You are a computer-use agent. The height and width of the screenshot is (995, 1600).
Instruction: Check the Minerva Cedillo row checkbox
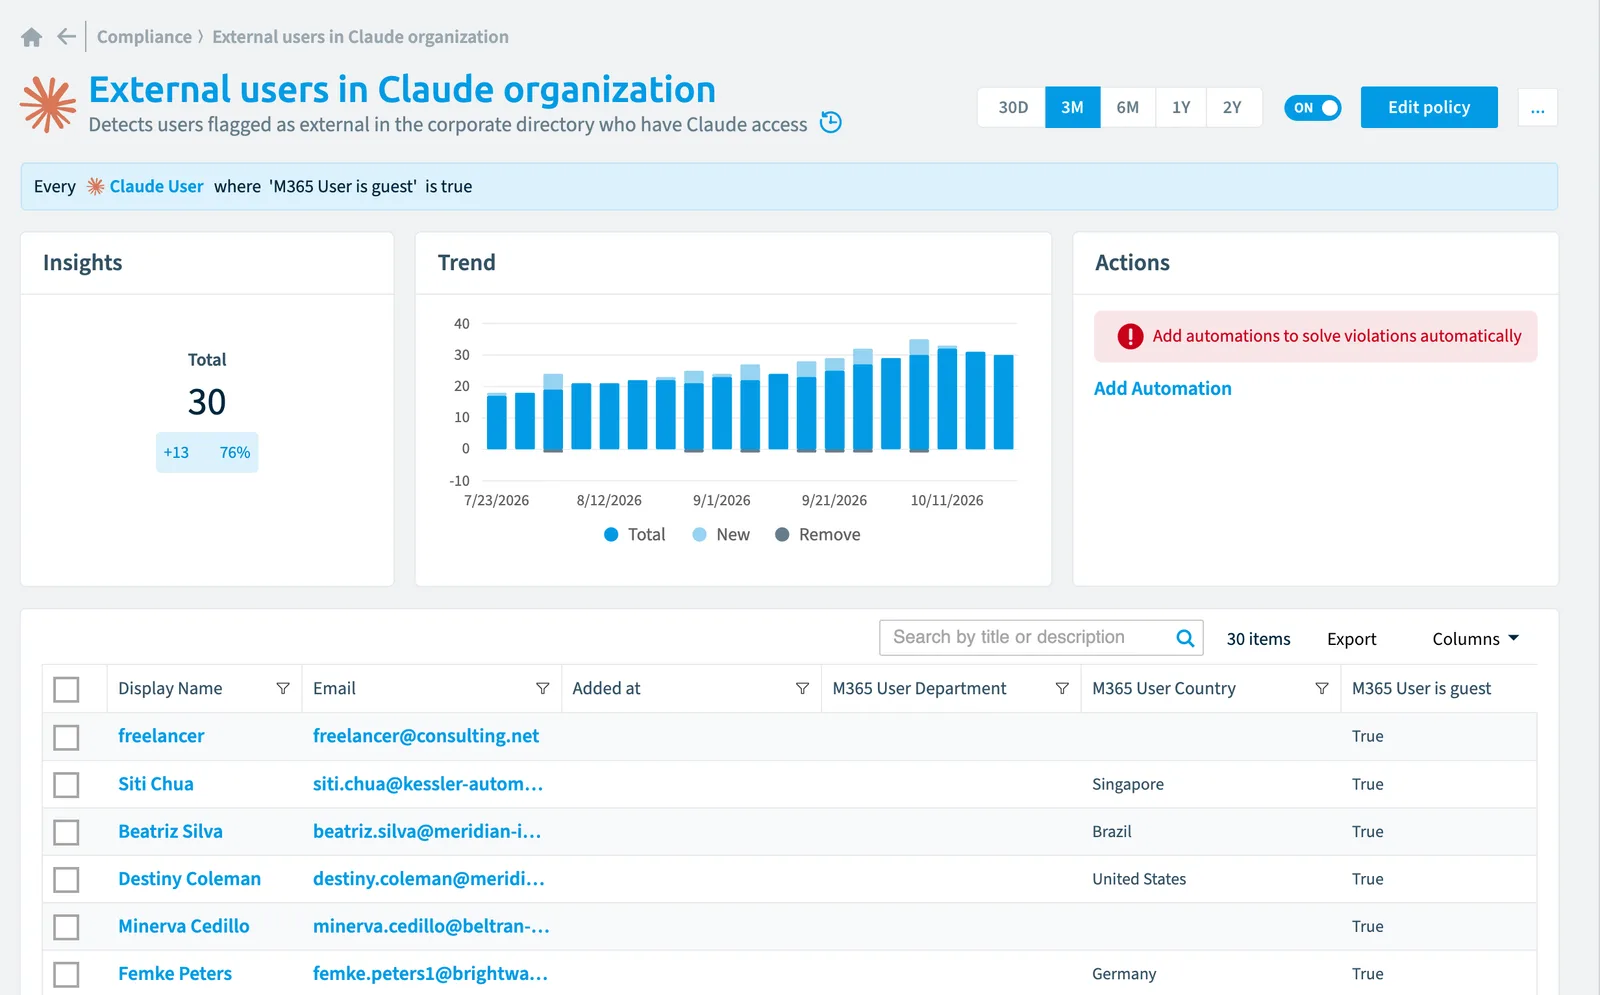point(66,927)
